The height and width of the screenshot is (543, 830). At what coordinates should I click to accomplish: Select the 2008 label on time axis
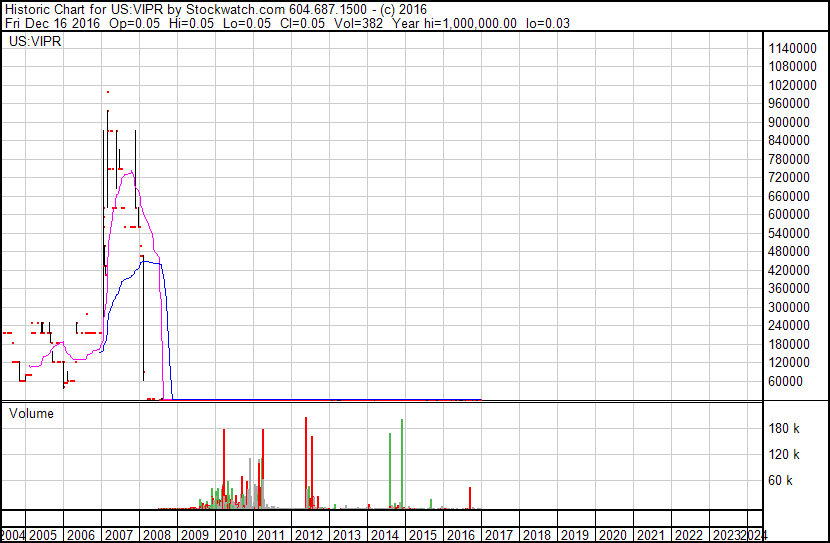click(157, 535)
